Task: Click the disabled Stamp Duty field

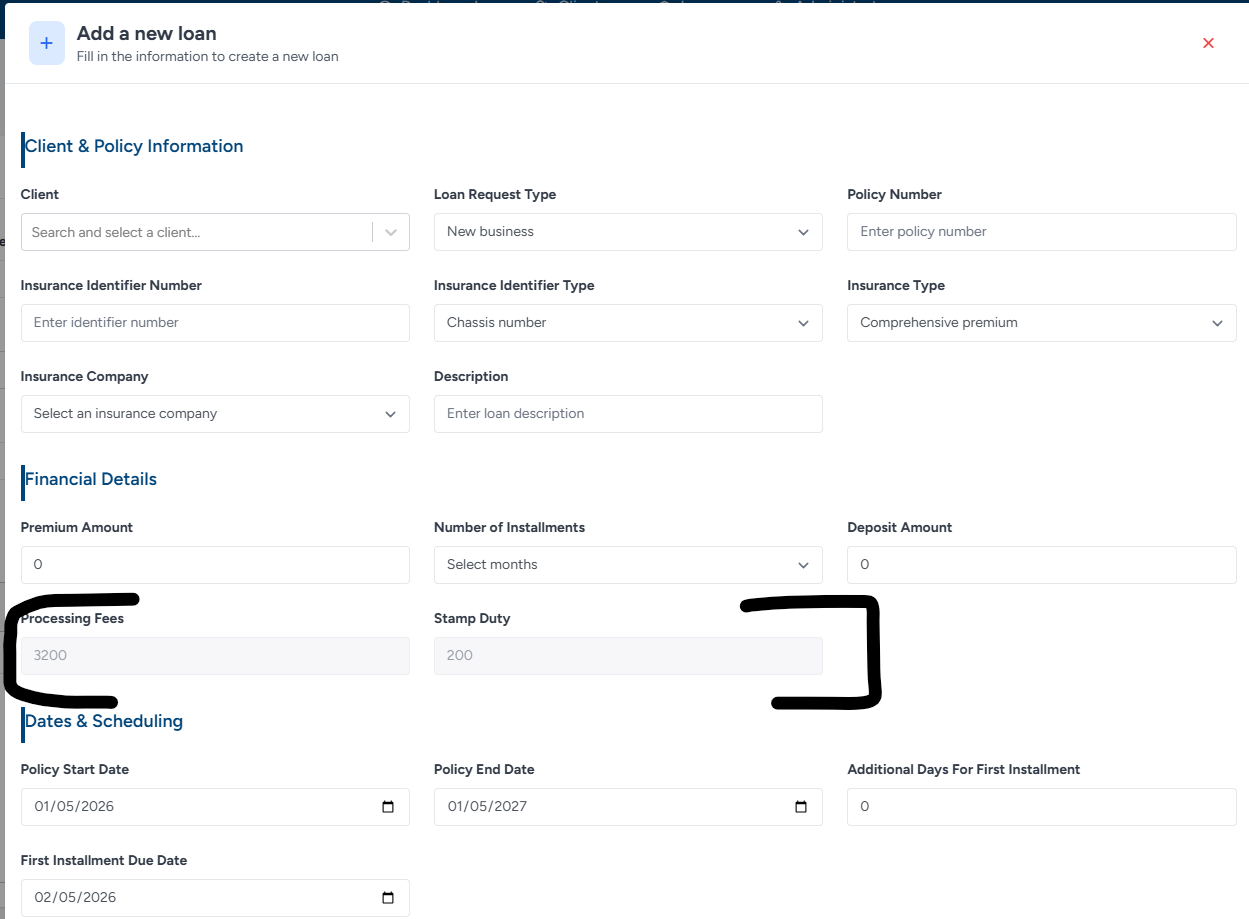Action: coord(627,656)
